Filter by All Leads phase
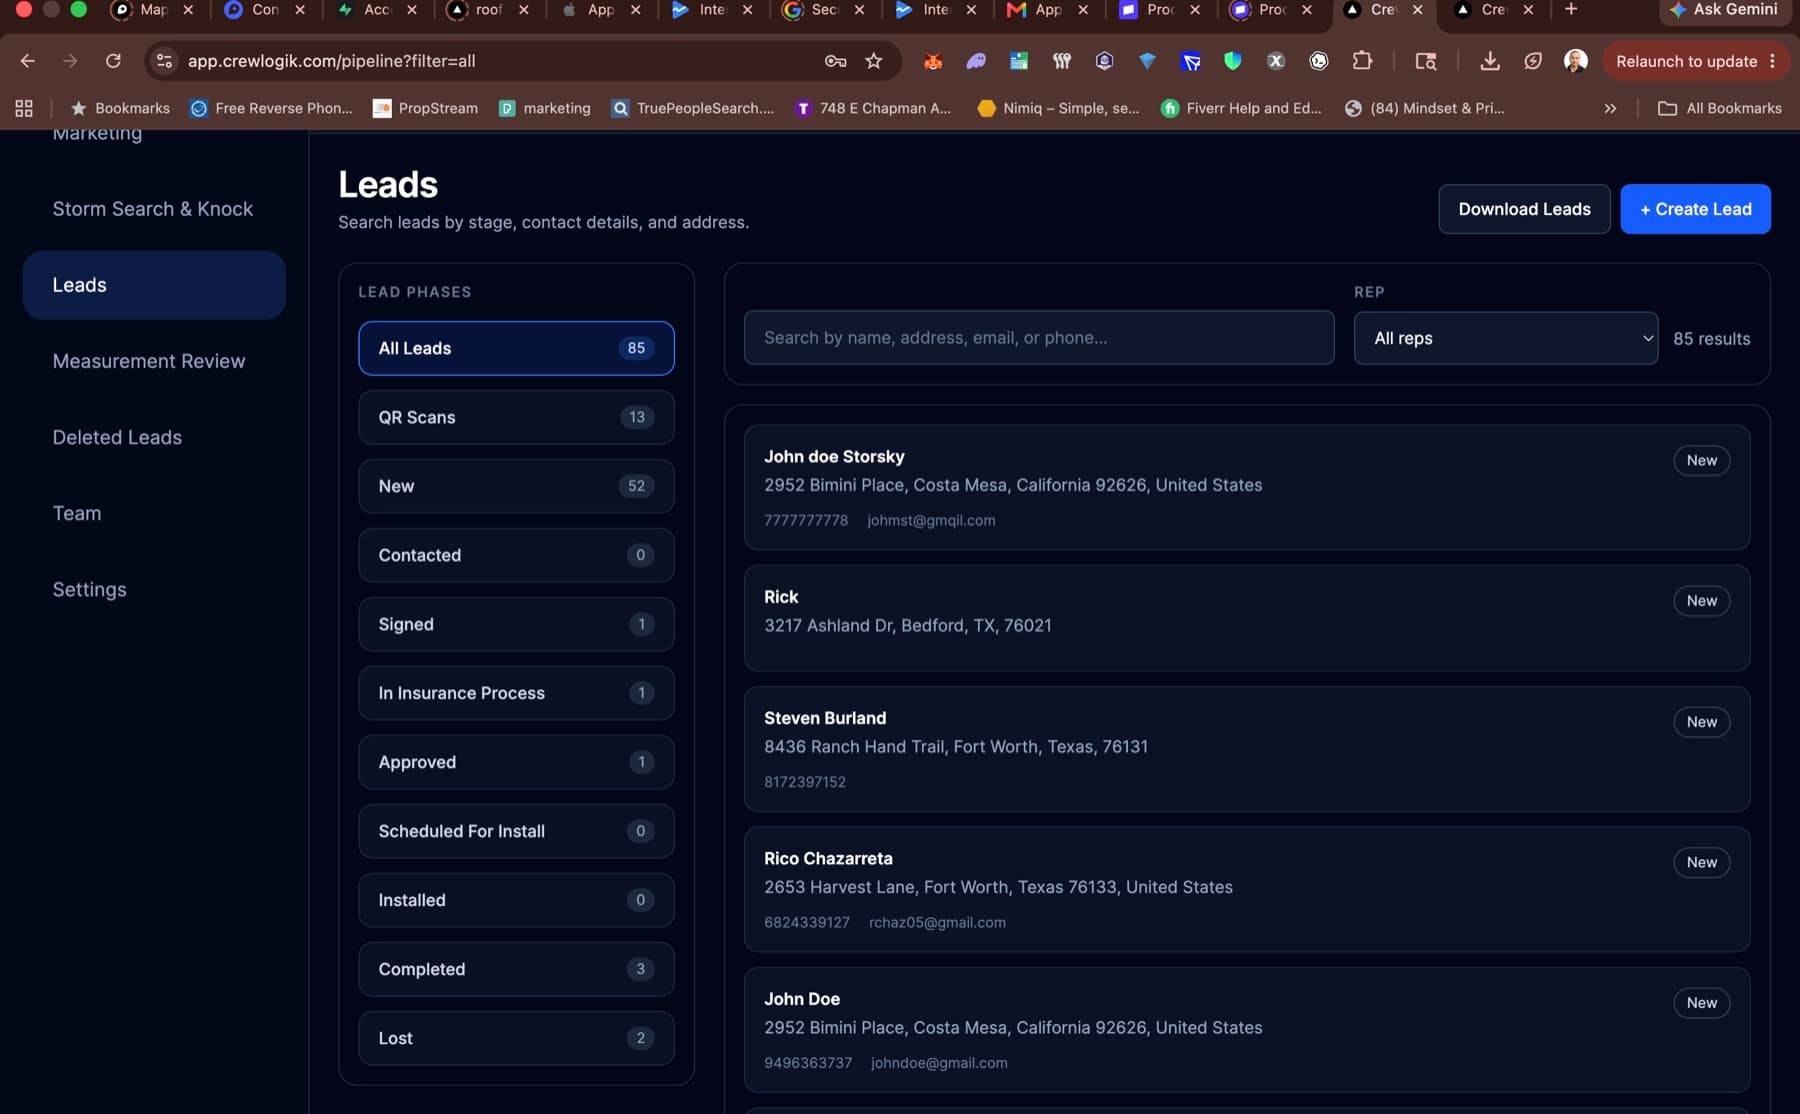Viewport: 1800px width, 1114px height. click(x=516, y=348)
